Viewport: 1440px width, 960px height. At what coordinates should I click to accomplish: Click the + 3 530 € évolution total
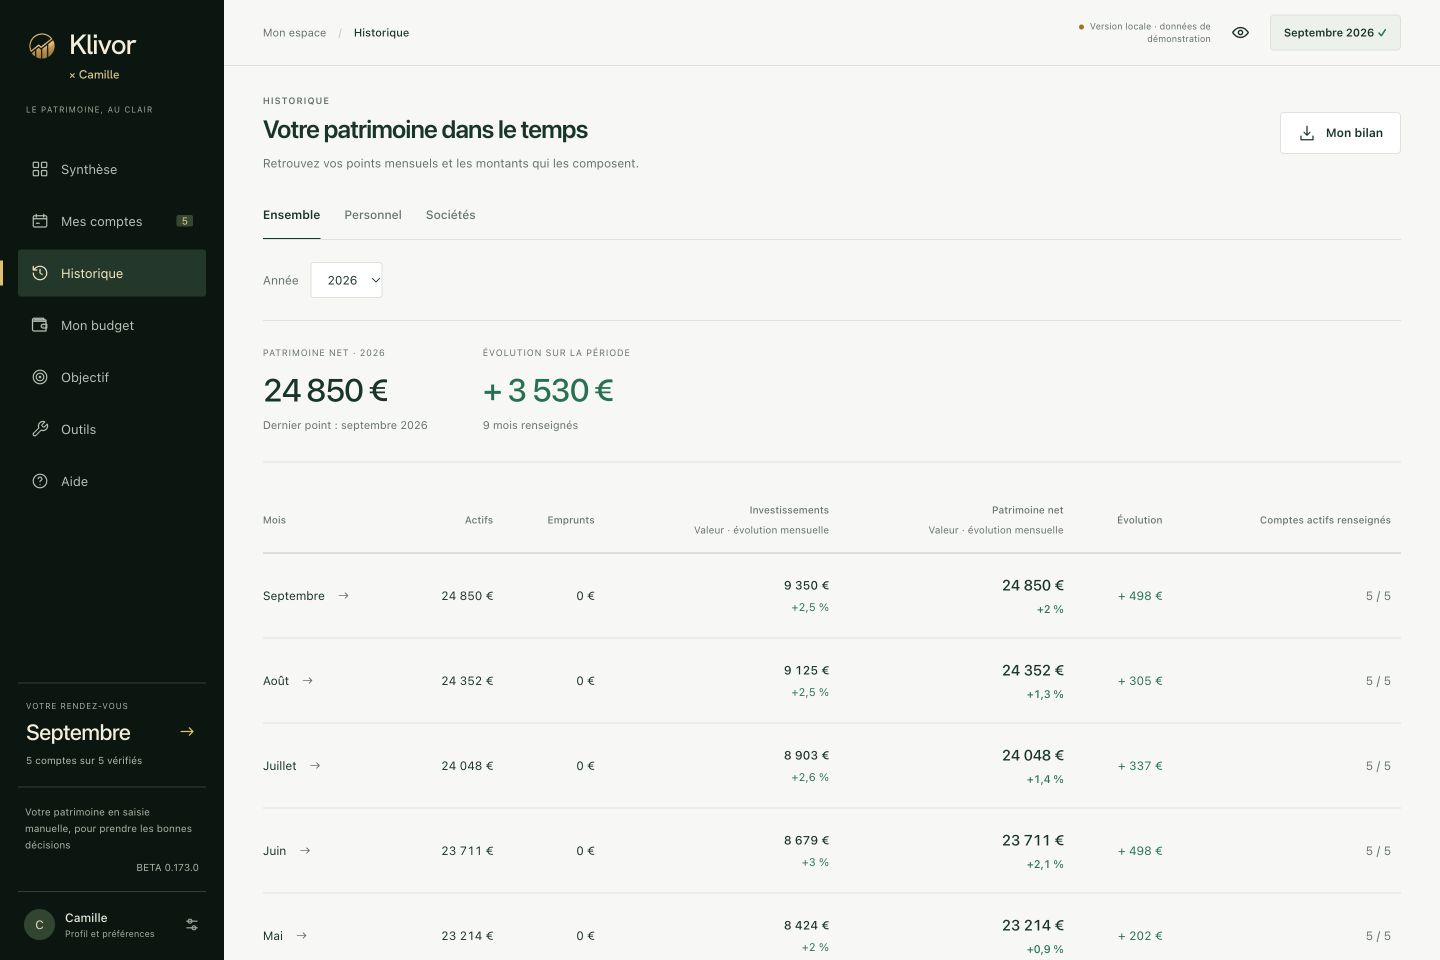548,390
